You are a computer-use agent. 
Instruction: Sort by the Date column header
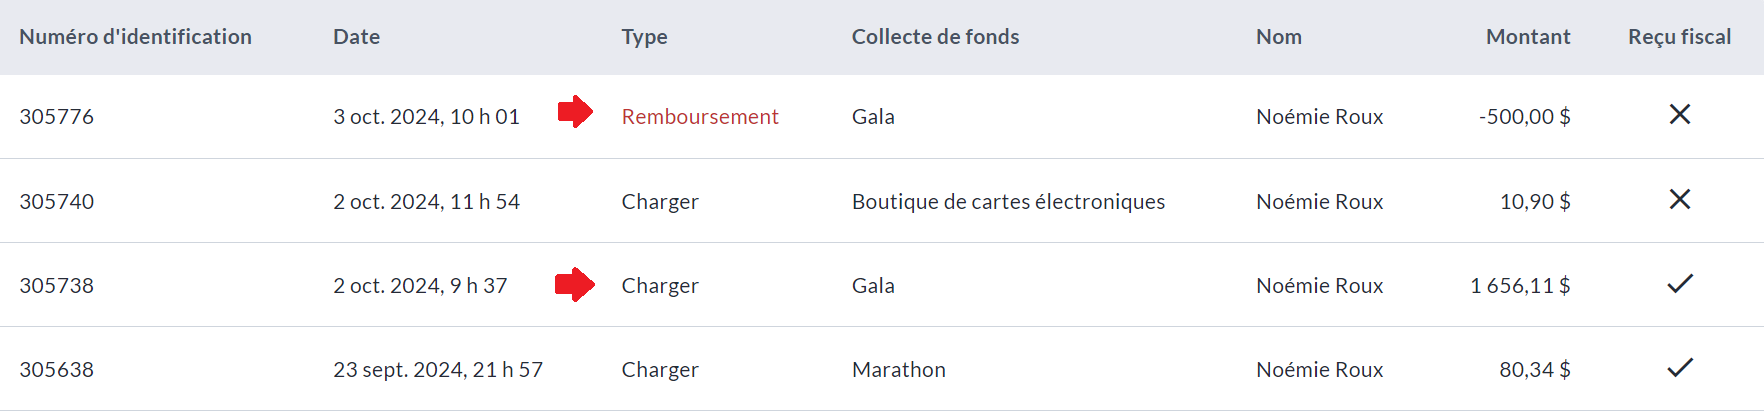tap(356, 37)
